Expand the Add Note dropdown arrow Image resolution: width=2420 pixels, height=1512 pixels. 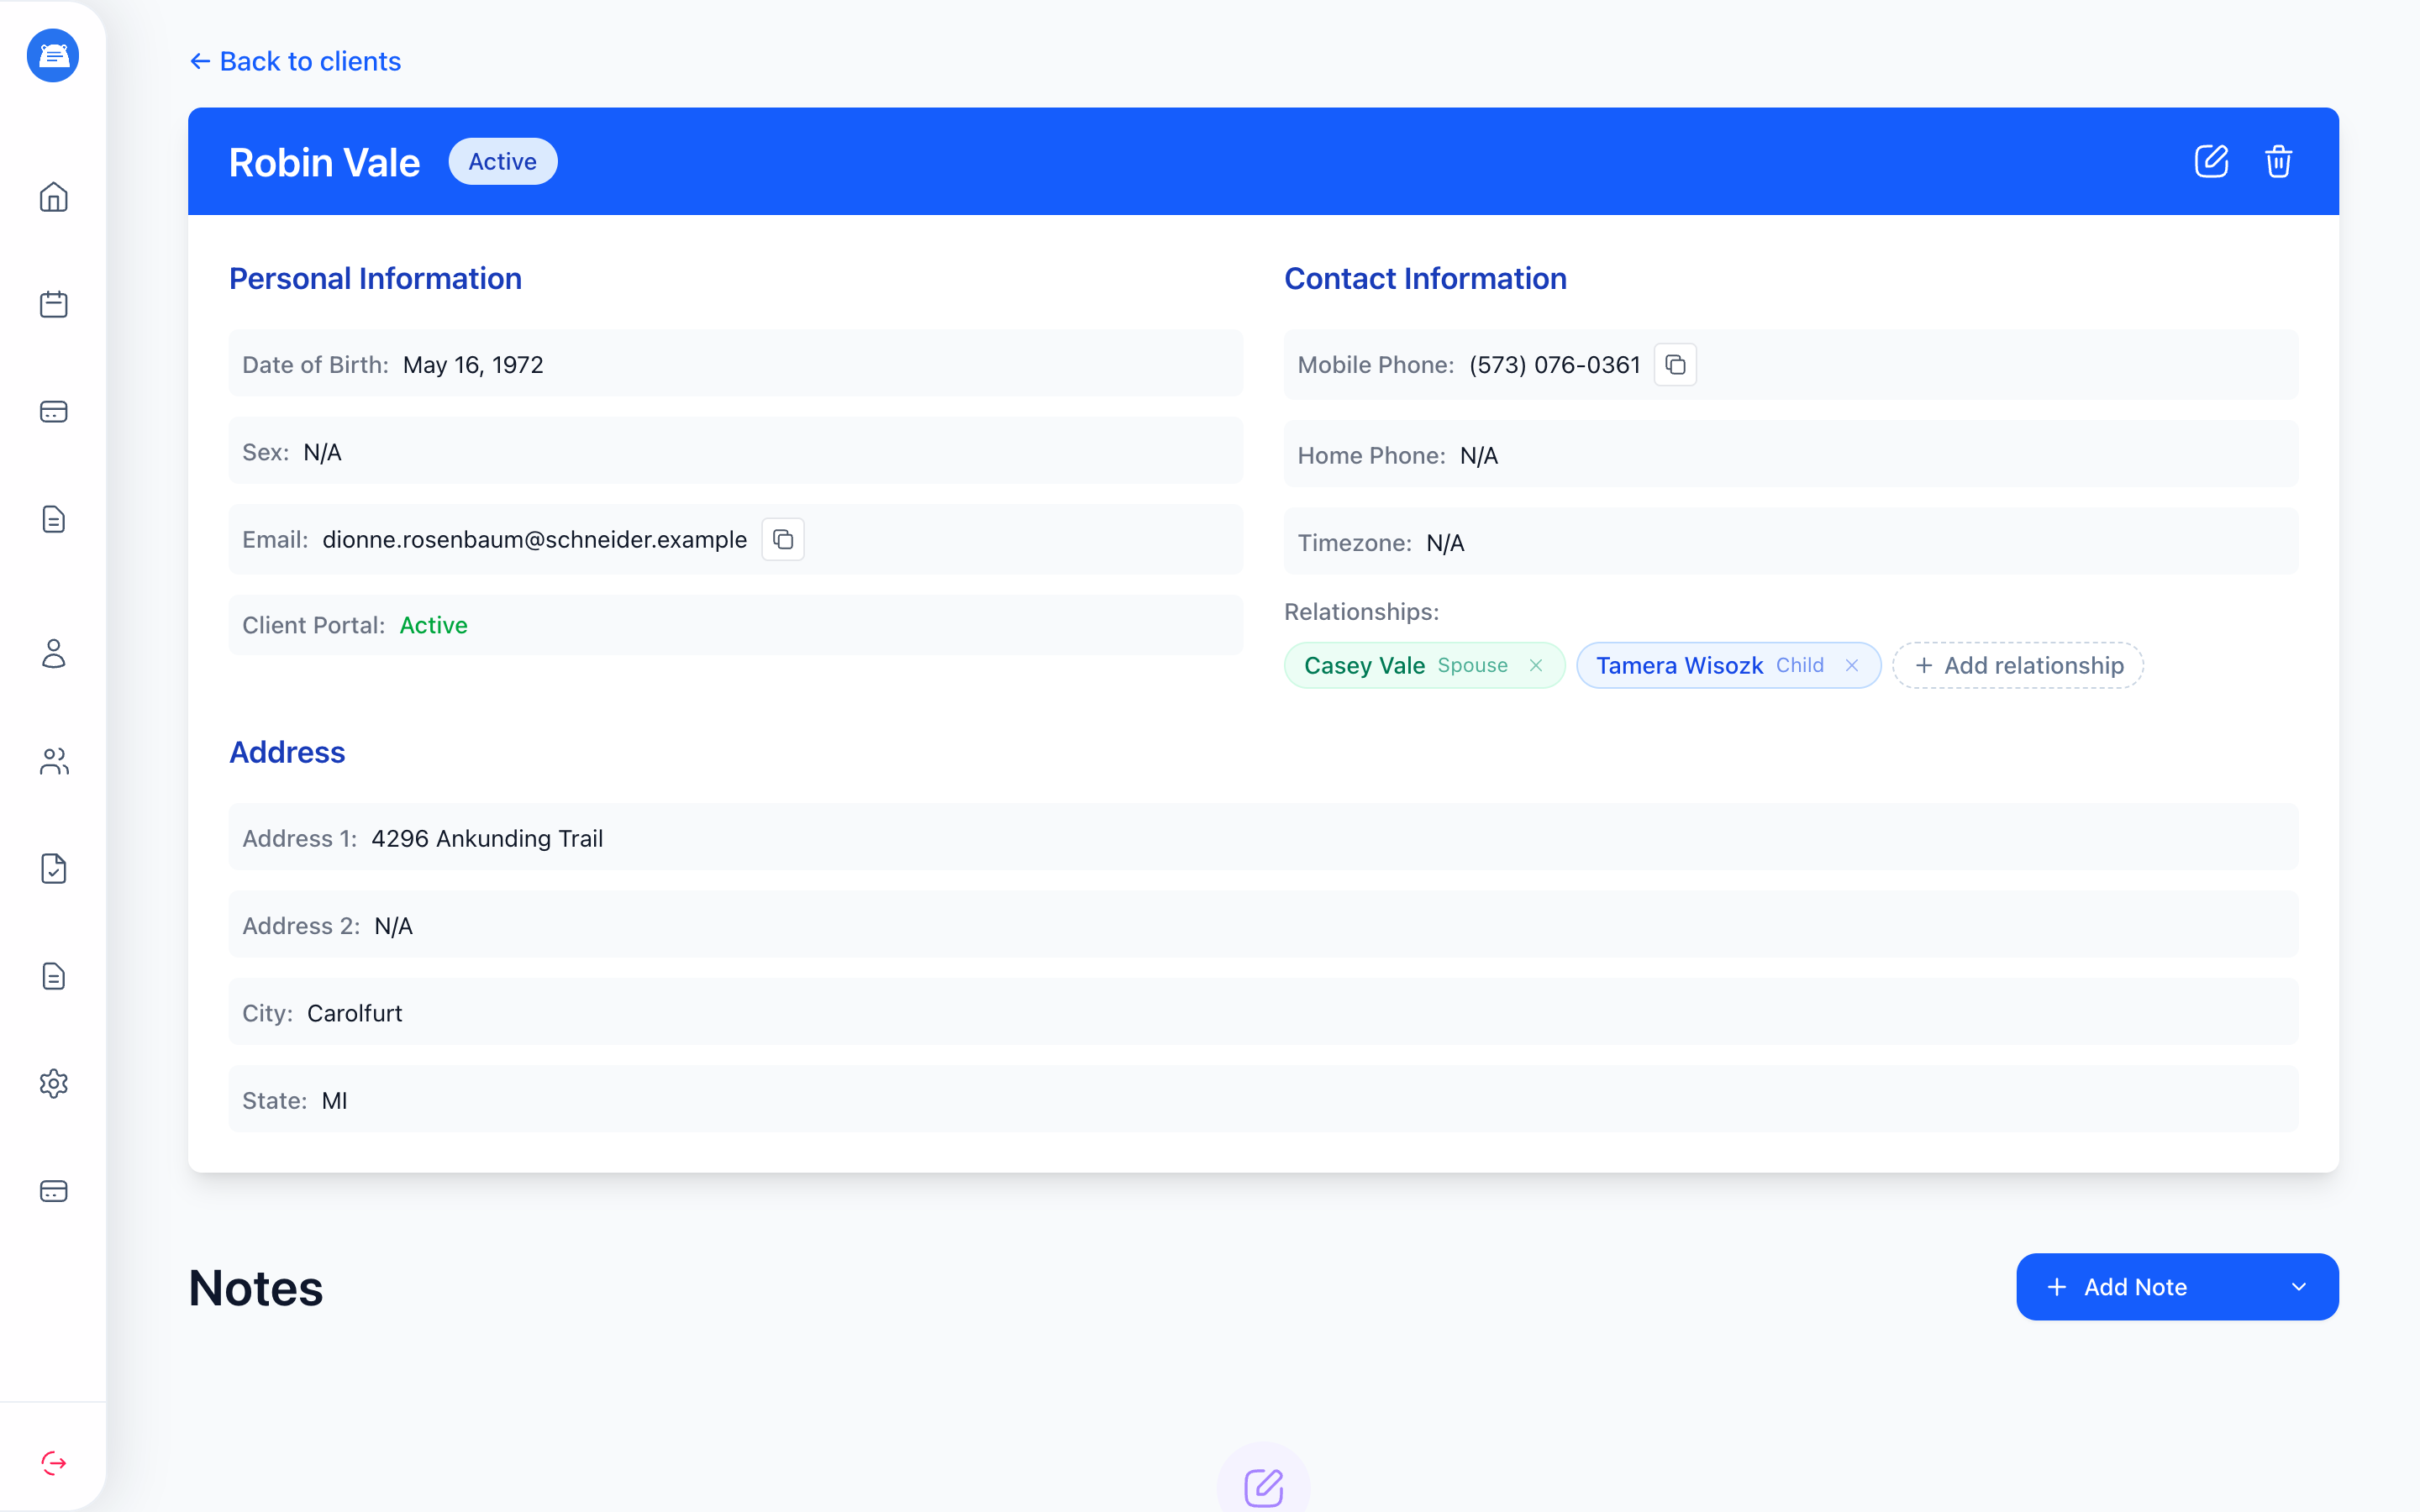pyautogui.click(x=2298, y=1287)
